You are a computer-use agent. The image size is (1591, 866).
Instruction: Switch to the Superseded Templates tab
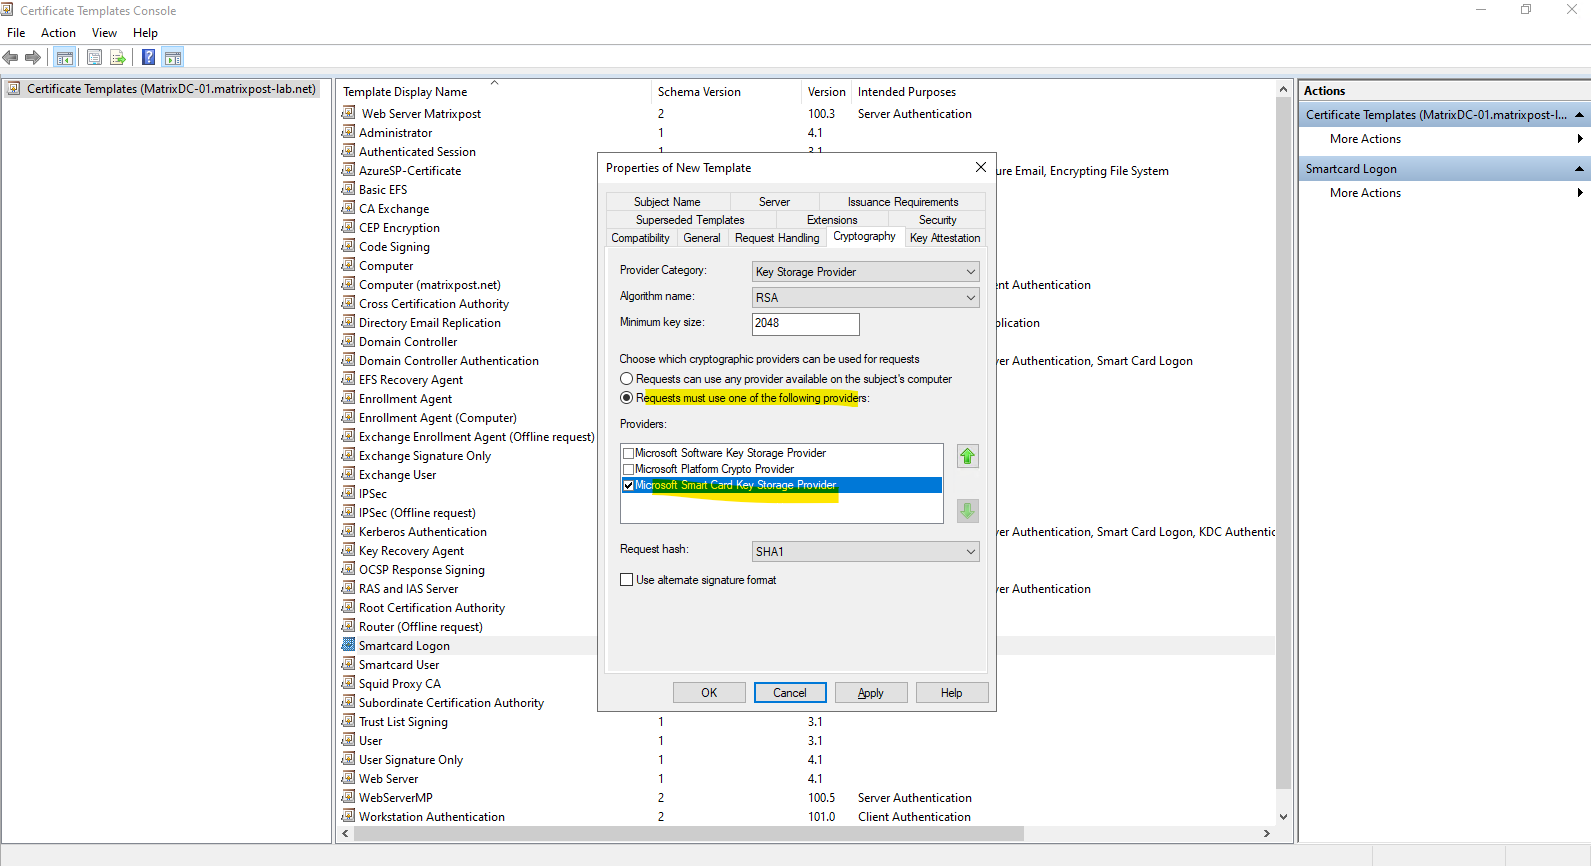click(x=690, y=220)
